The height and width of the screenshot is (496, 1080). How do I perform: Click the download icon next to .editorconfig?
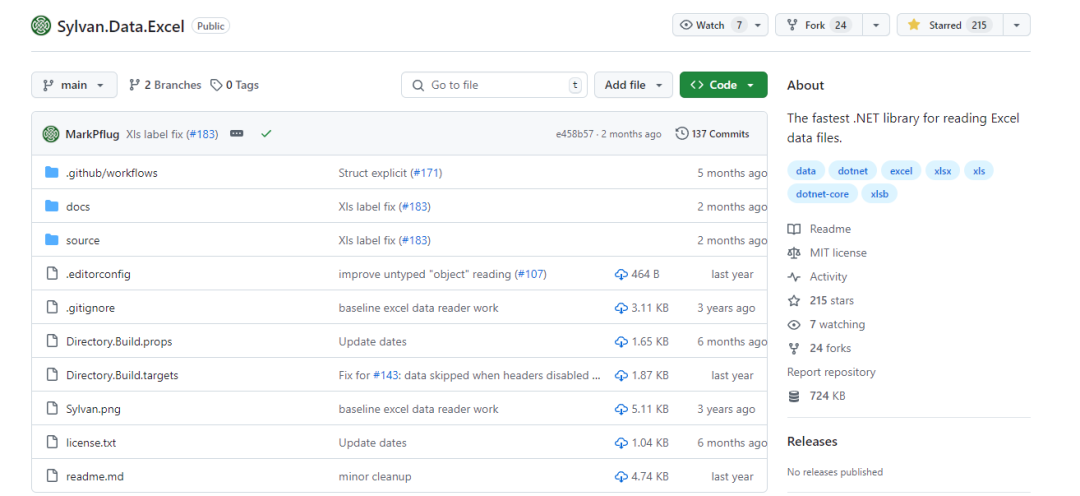[621, 274]
